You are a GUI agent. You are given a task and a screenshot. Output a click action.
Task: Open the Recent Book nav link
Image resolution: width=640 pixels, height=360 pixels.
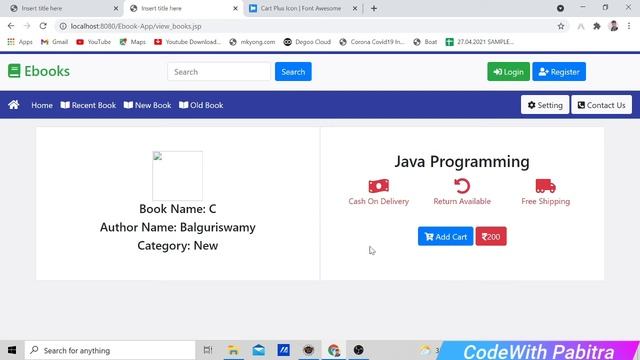click(x=88, y=105)
